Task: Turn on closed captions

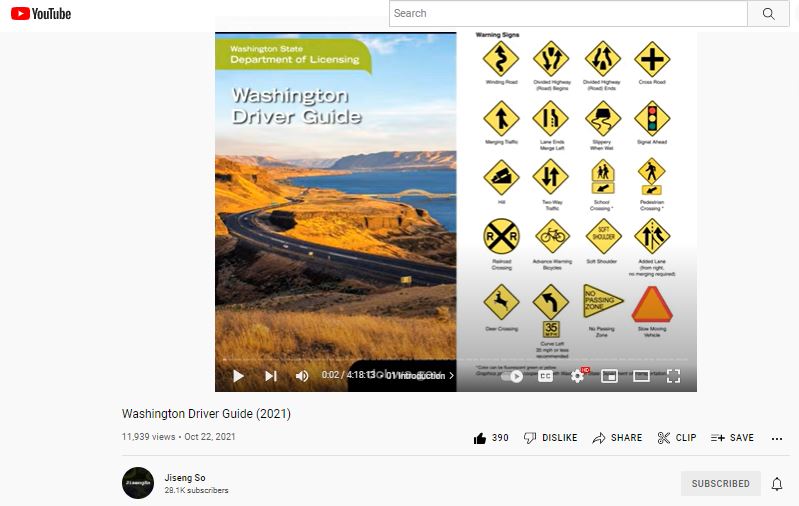Action: [x=545, y=377]
